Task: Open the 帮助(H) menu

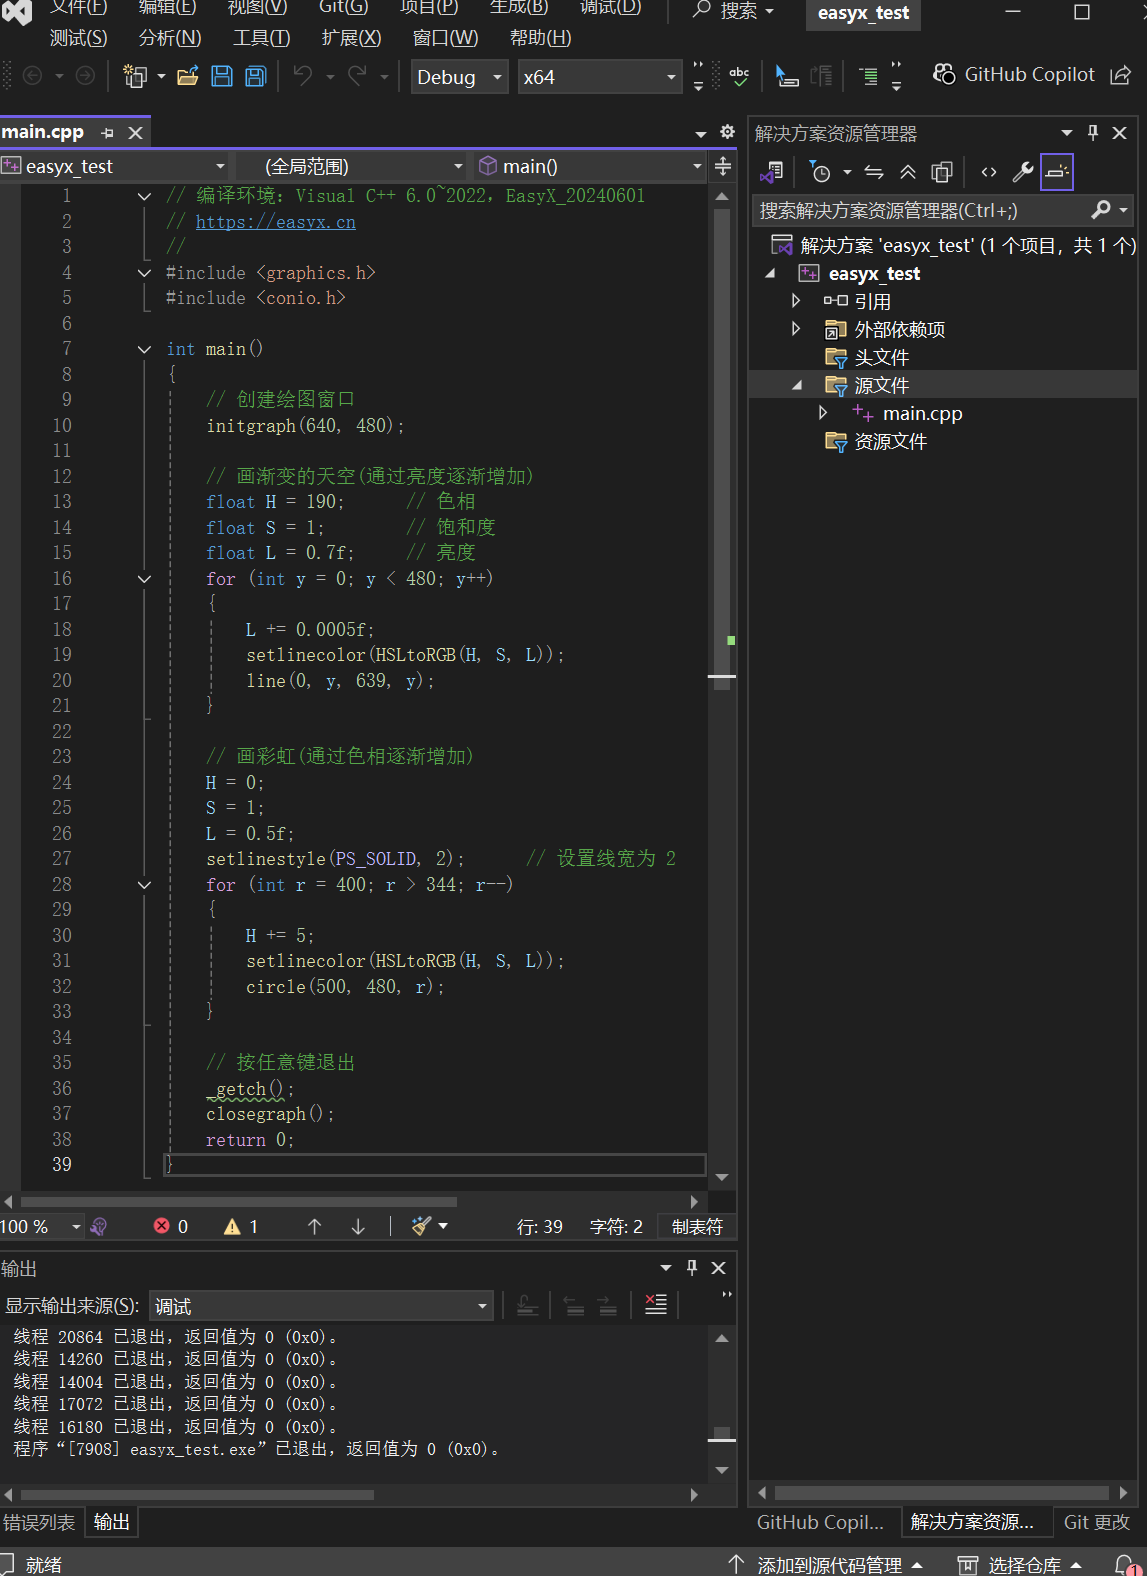Action: (x=541, y=38)
